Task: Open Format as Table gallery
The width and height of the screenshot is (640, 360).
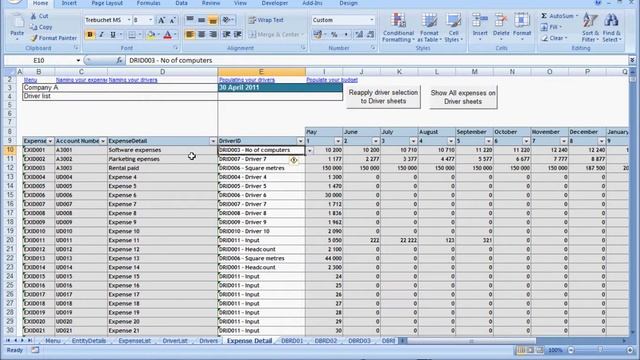Action: click(429, 27)
